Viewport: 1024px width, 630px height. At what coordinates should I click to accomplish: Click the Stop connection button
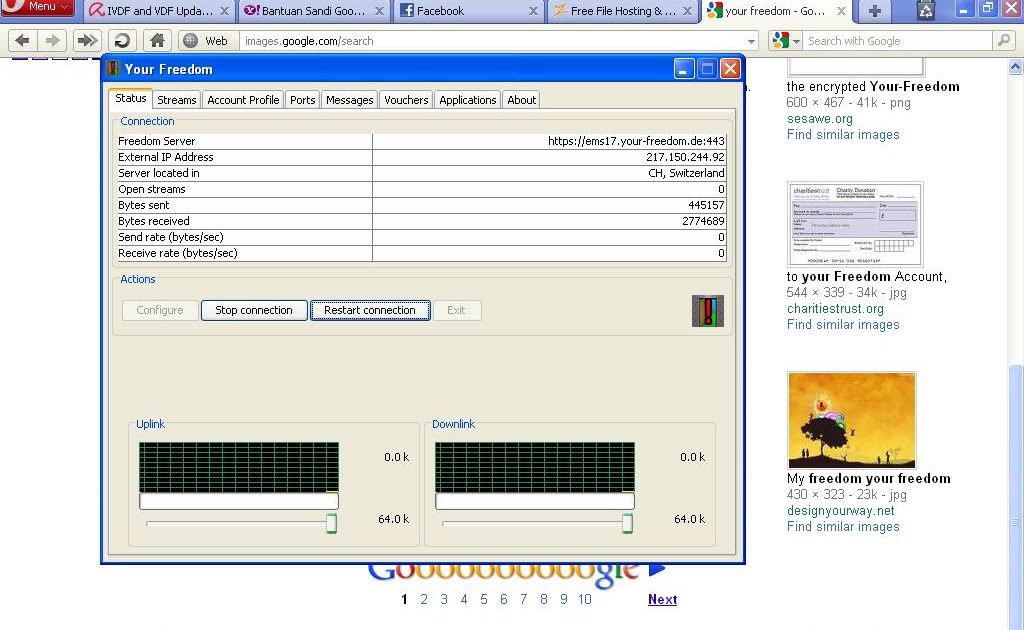pos(254,310)
